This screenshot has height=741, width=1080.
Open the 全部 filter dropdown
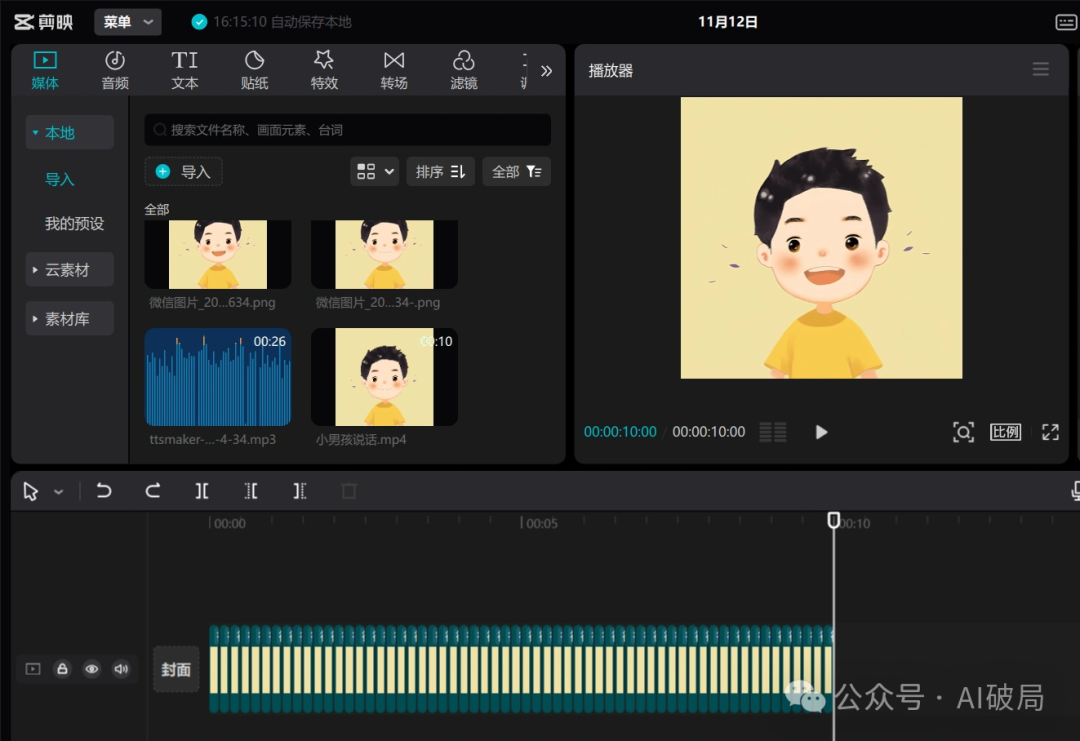coord(517,171)
